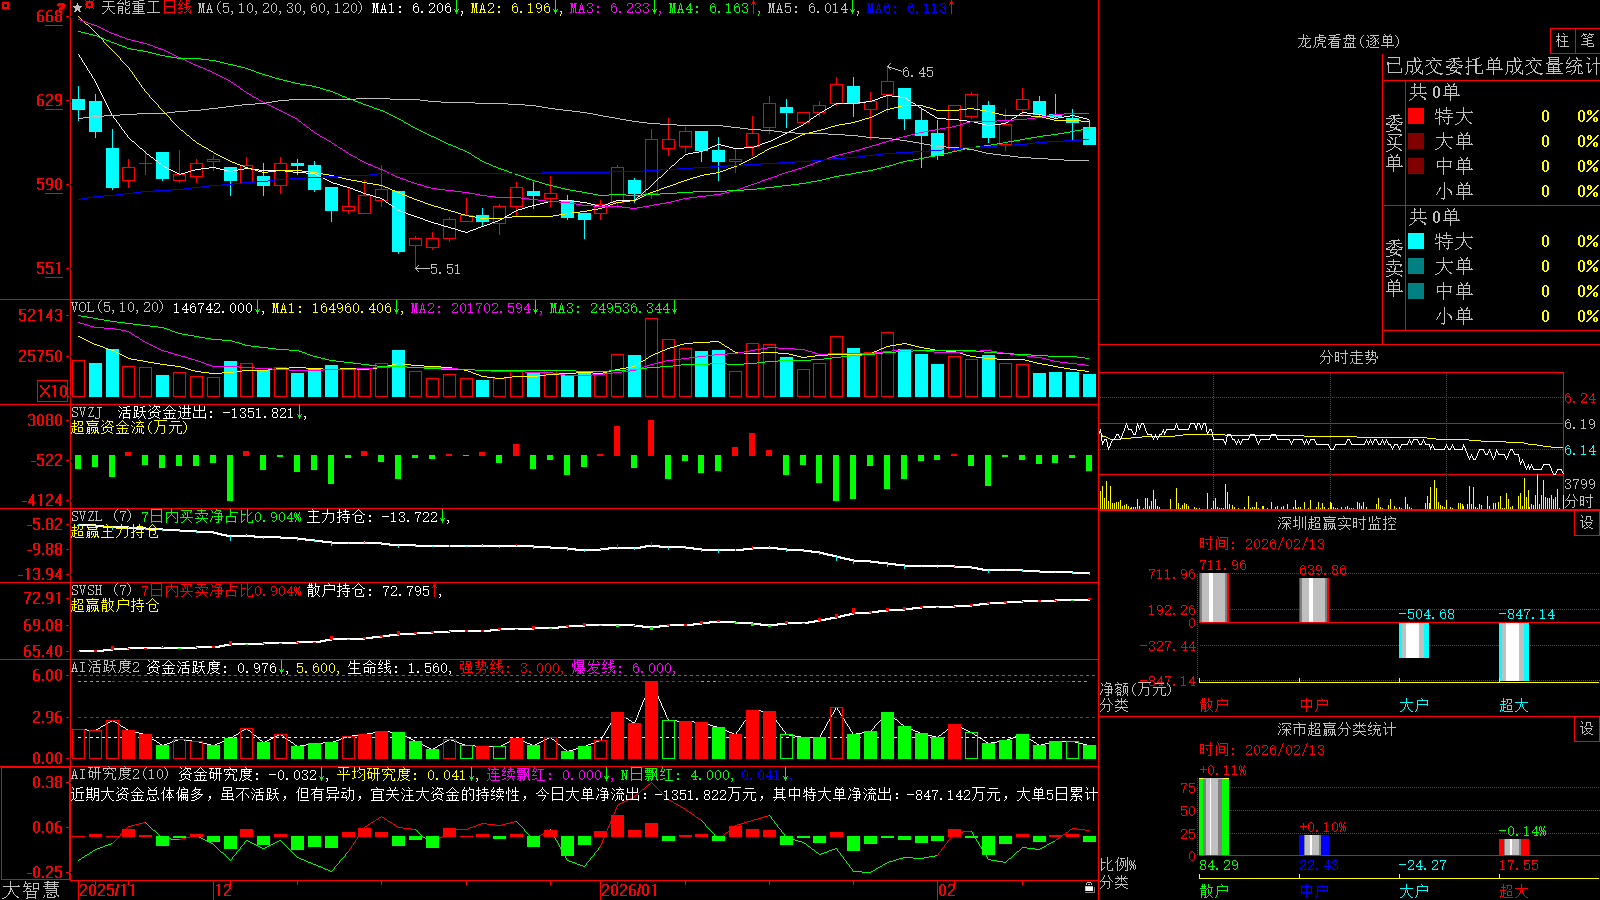This screenshot has height=900, width=1600.
Task: Click the 委买单 vertical section label
Action: (x=1394, y=142)
